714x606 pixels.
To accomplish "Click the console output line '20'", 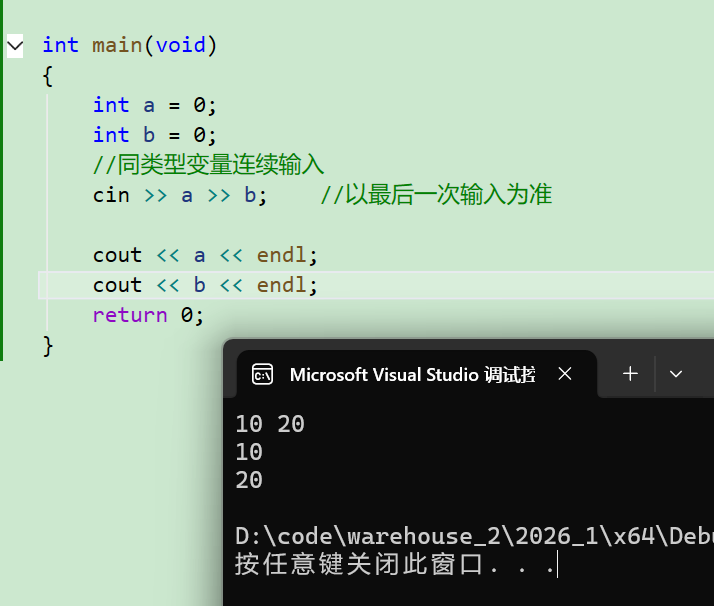I will click(249, 480).
